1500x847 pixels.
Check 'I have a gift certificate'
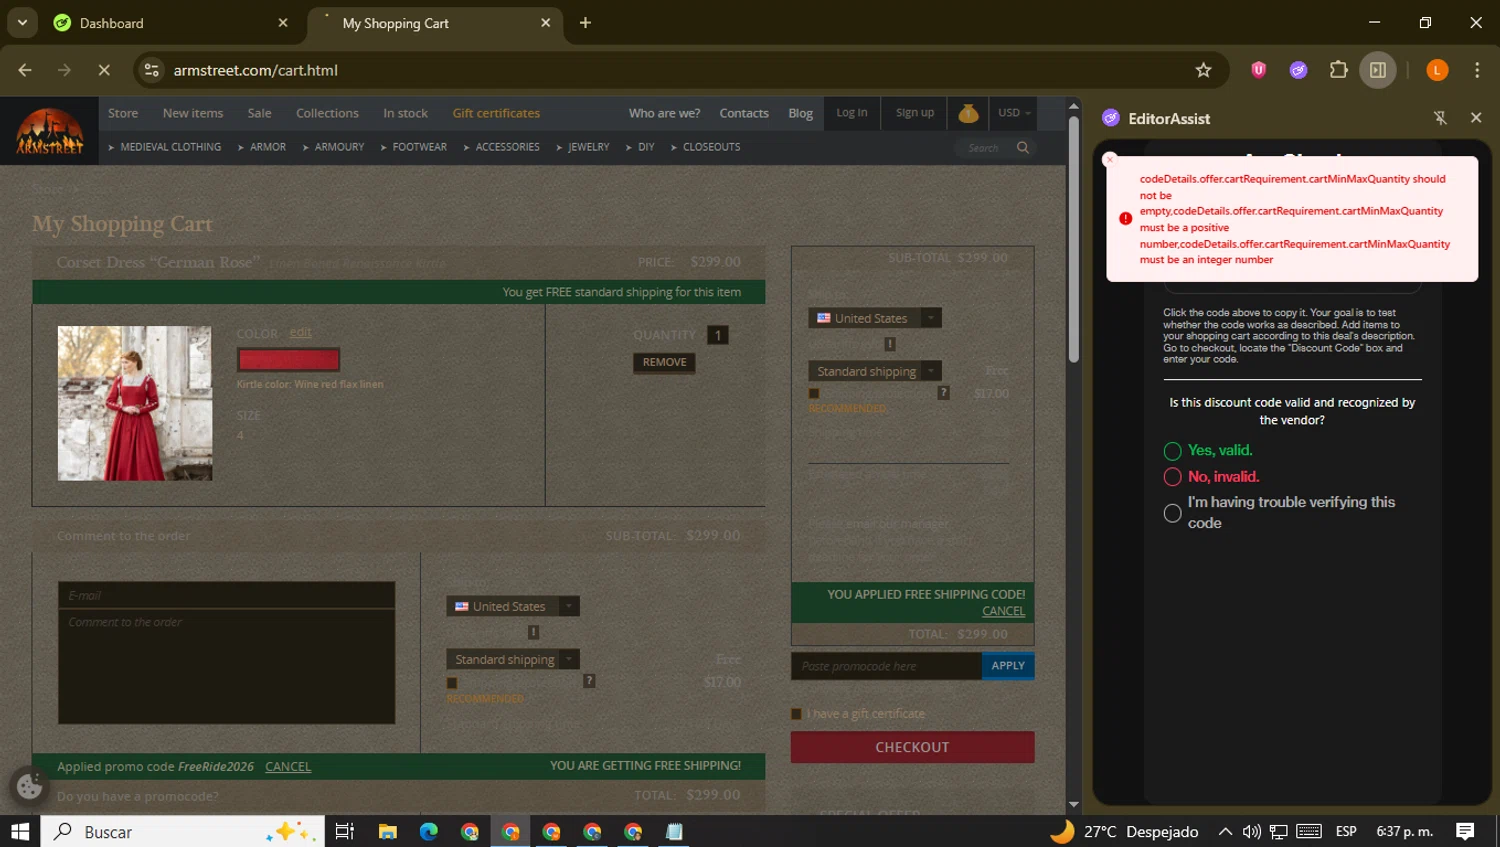click(797, 714)
